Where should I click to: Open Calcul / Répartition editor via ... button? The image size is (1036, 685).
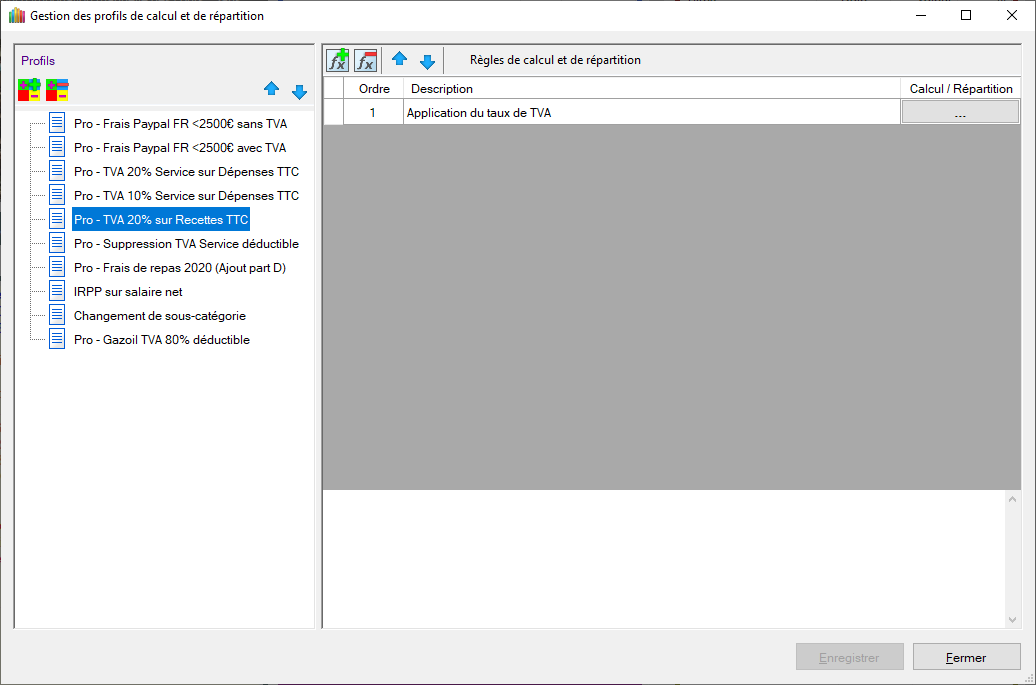point(960,113)
